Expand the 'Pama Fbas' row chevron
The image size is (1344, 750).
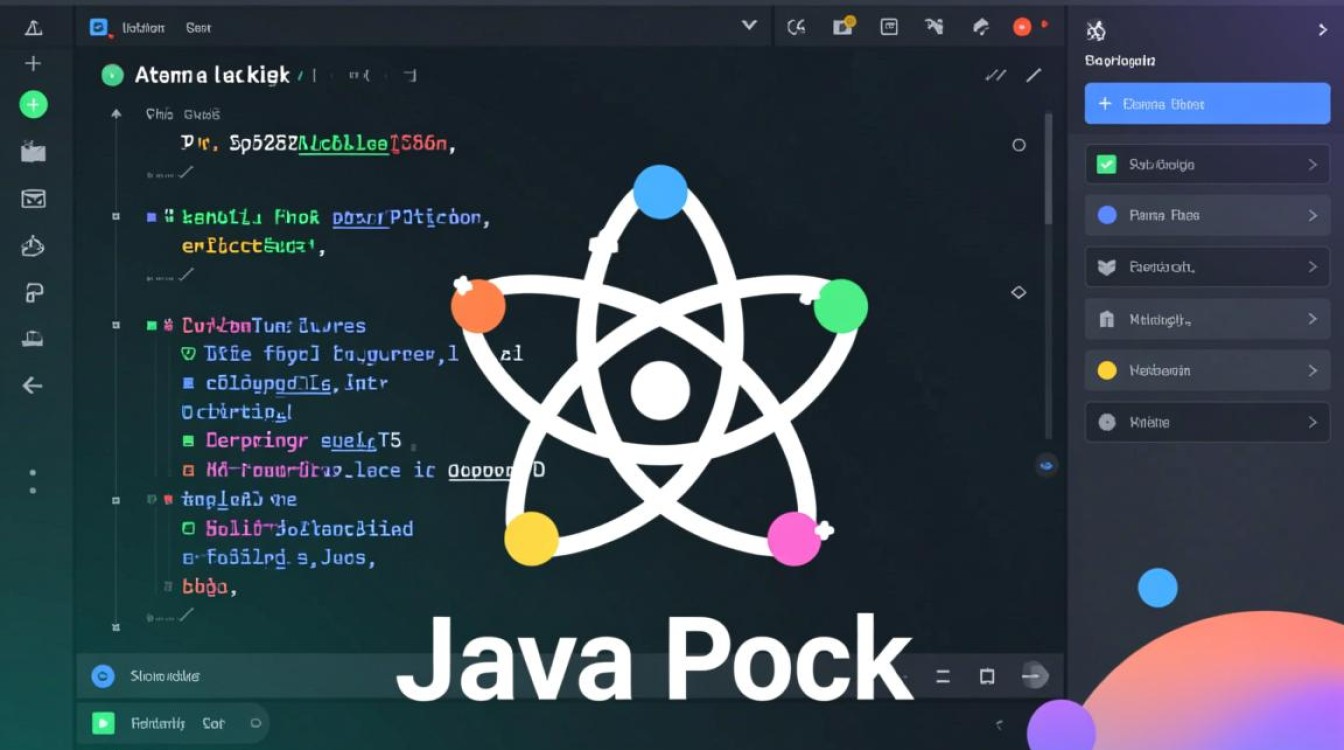tap(1312, 215)
